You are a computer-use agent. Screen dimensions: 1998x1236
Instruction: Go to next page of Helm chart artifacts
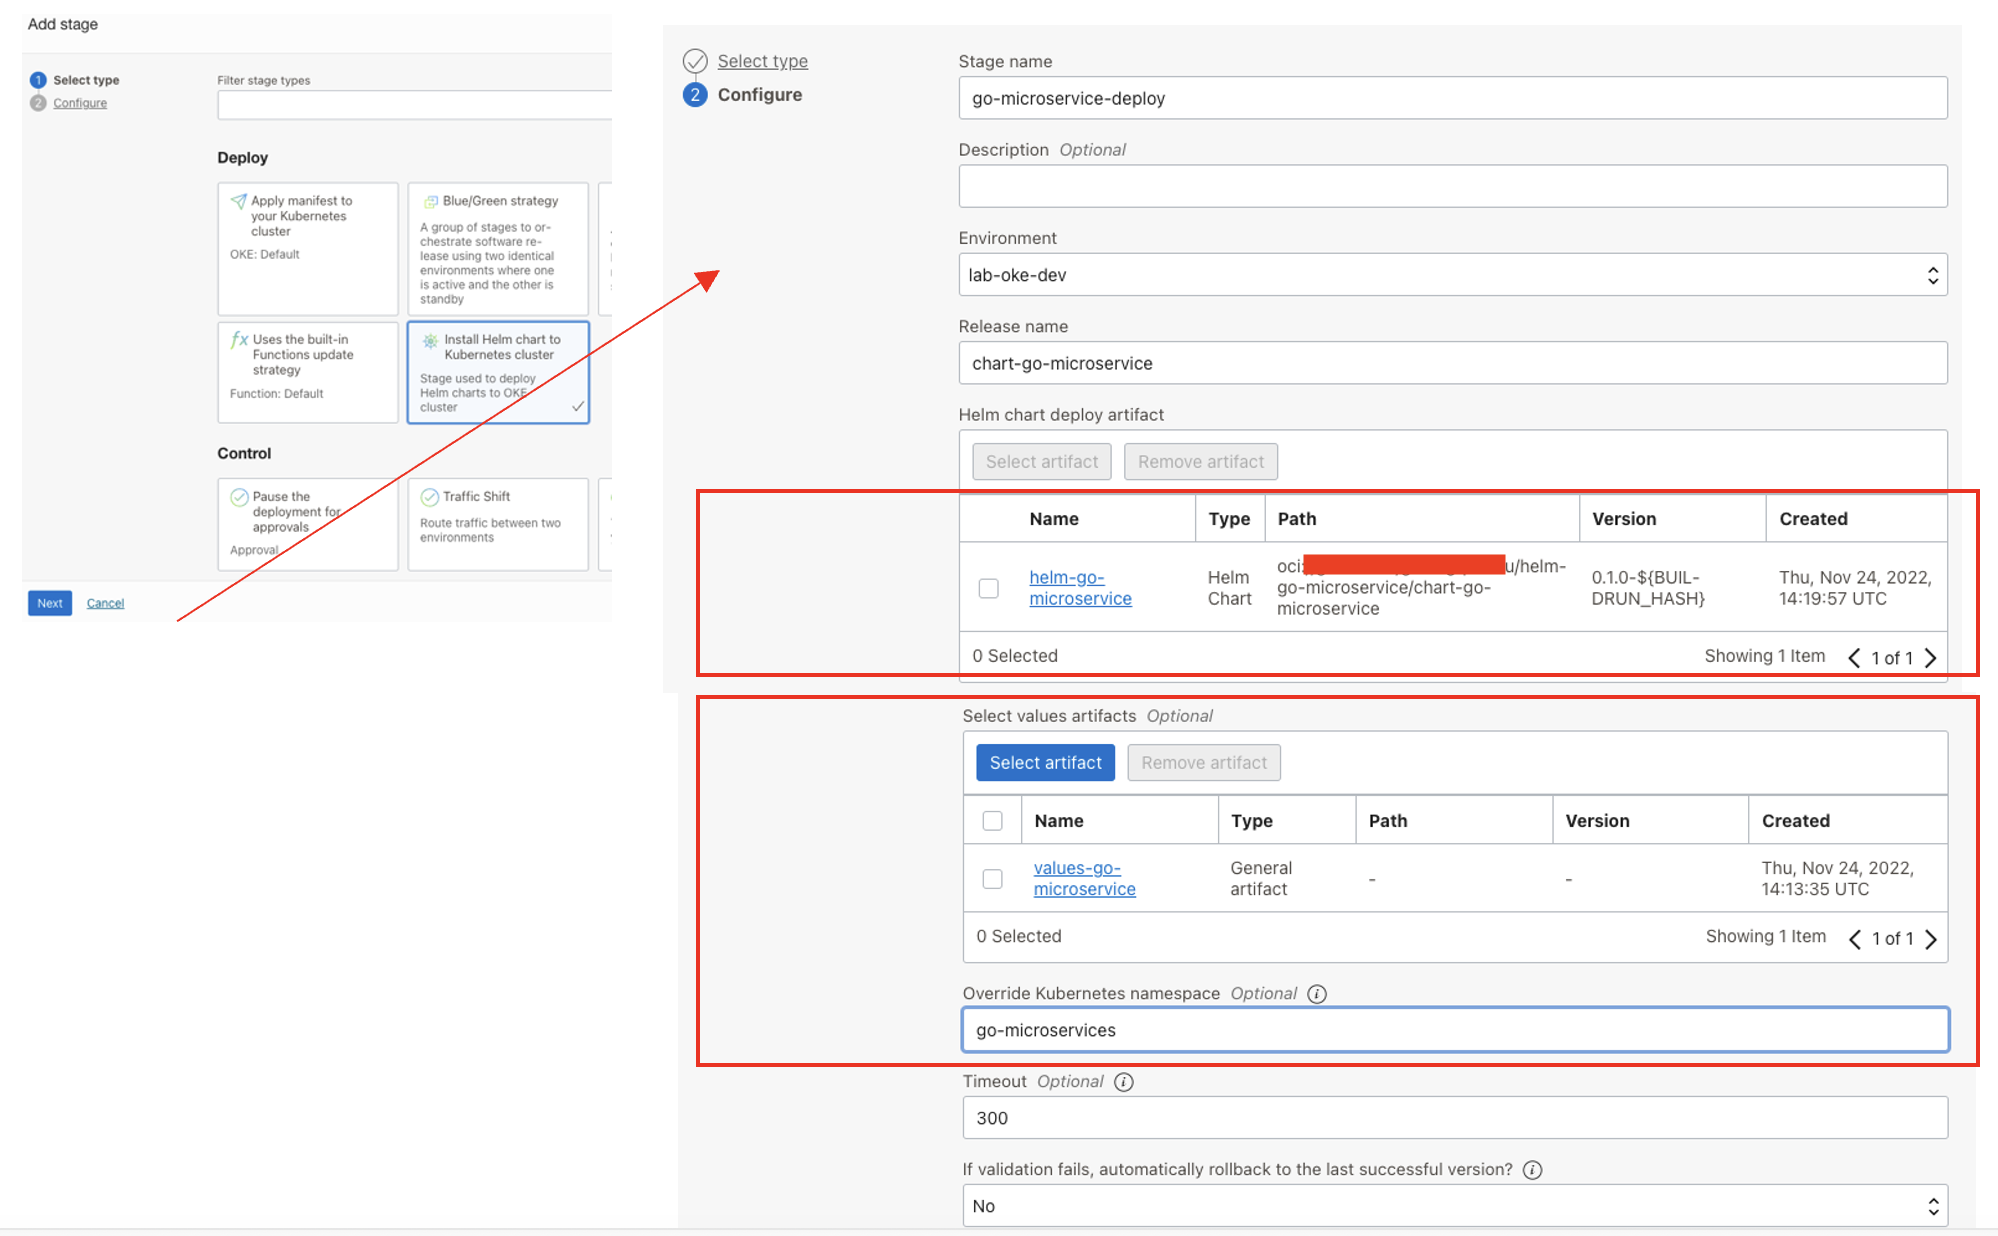1931,658
